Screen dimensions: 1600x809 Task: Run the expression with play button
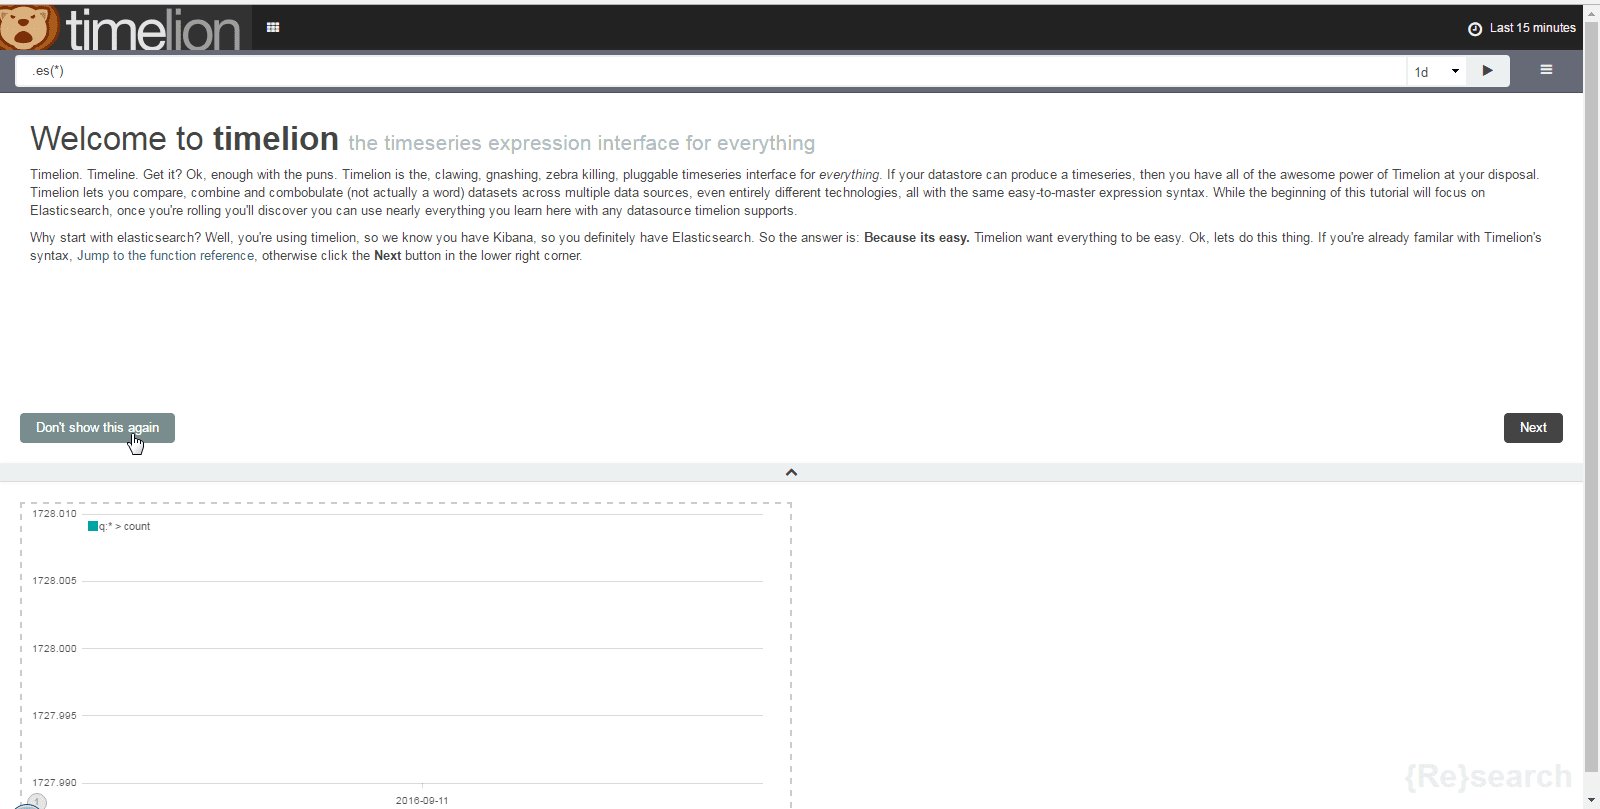pyautogui.click(x=1488, y=71)
